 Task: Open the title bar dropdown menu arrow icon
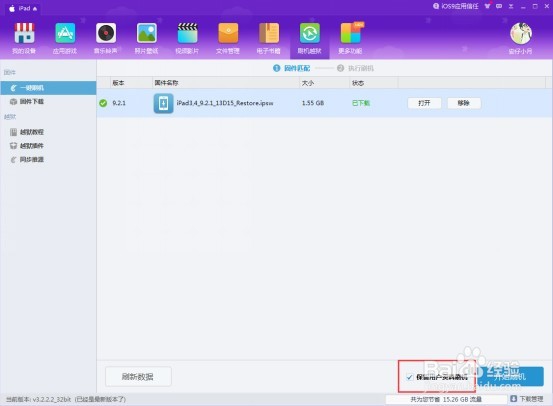tap(511, 6)
